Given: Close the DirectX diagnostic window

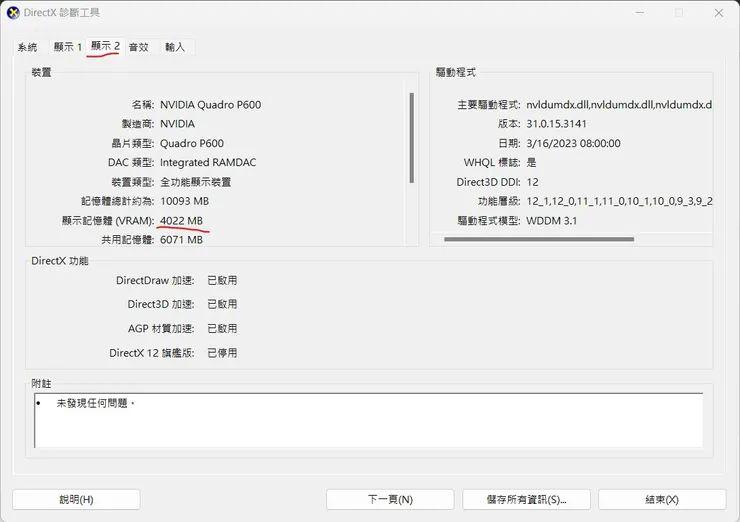Looking at the screenshot, I should click(719, 13).
